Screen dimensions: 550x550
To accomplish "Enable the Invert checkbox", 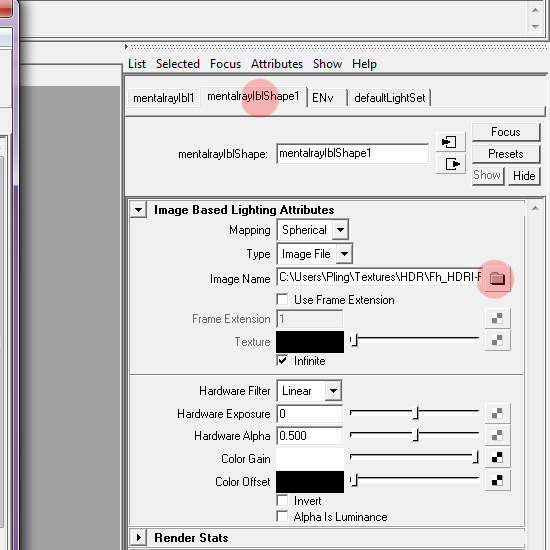I will [x=282, y=501].
